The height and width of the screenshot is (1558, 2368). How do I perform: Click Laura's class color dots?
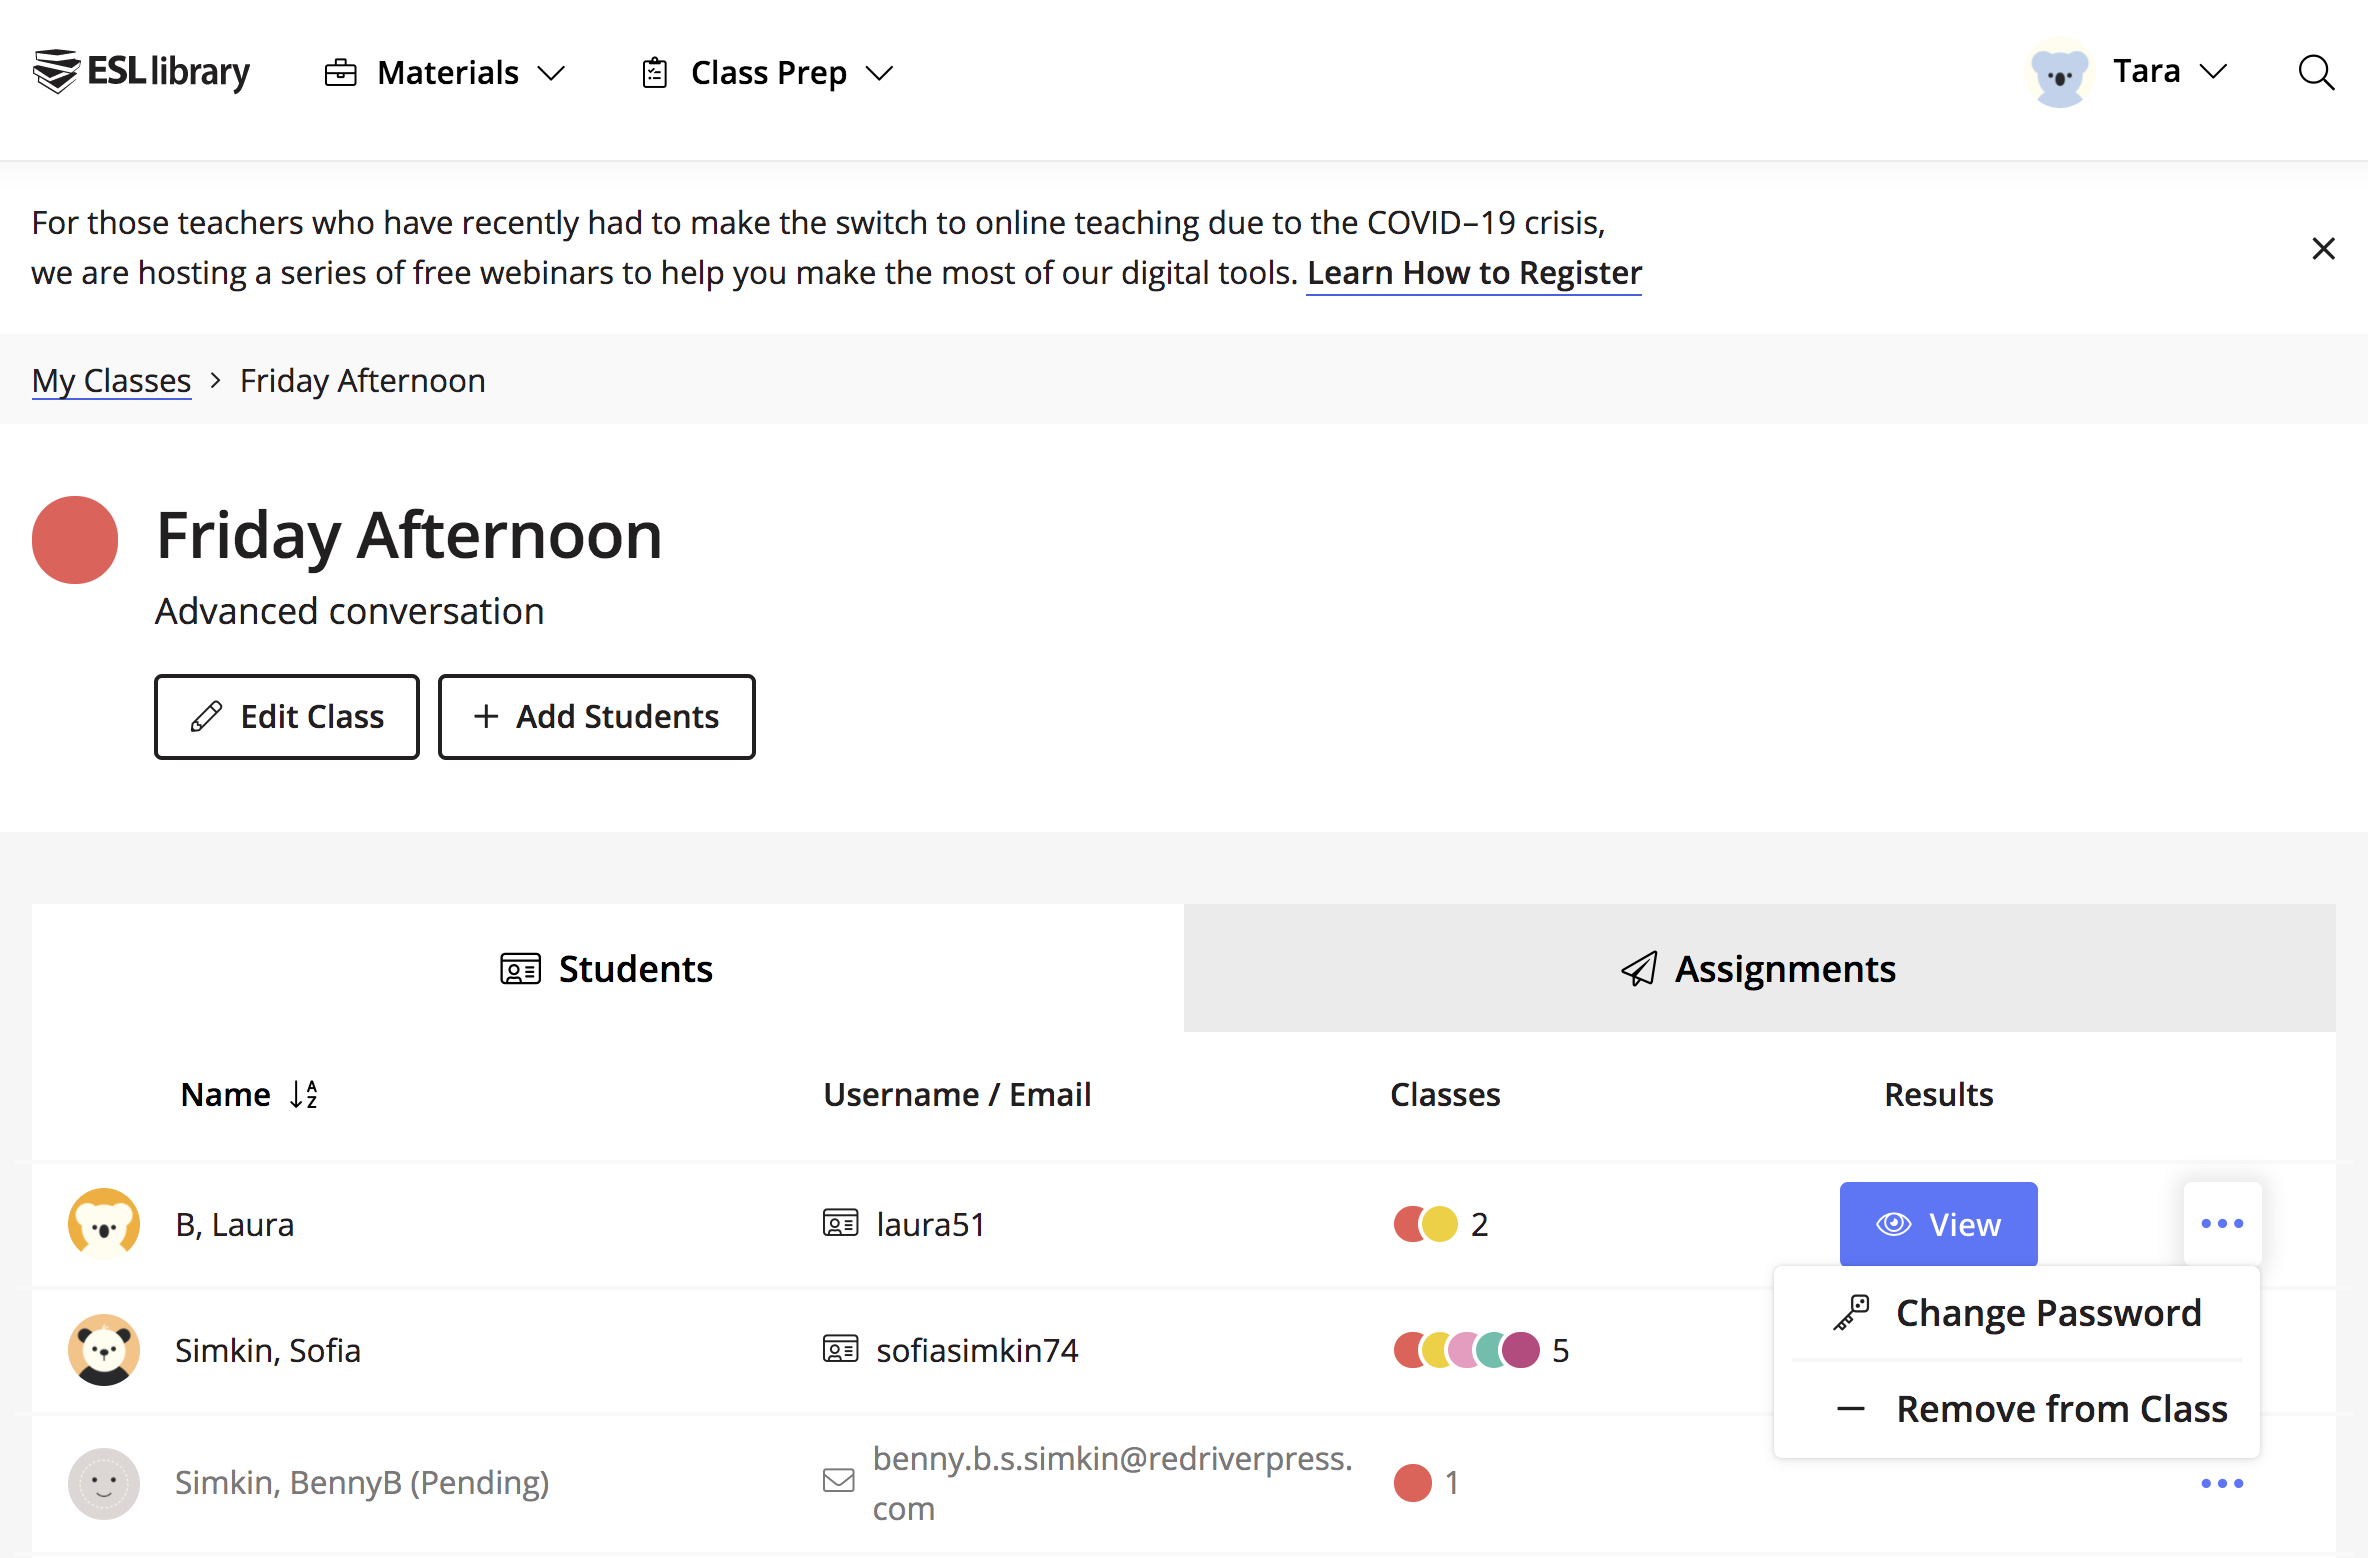[1426, 1224]
